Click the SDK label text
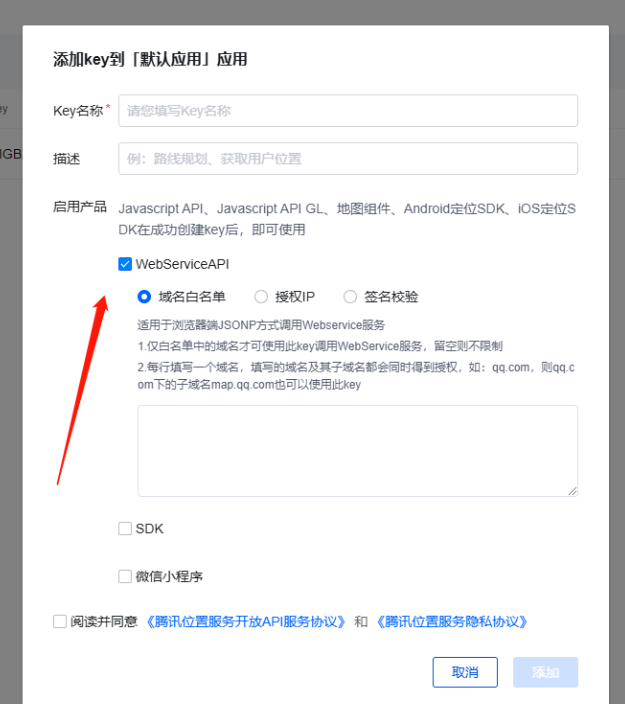Viewport: 625px width, 704px height. [x=150, y=528]
